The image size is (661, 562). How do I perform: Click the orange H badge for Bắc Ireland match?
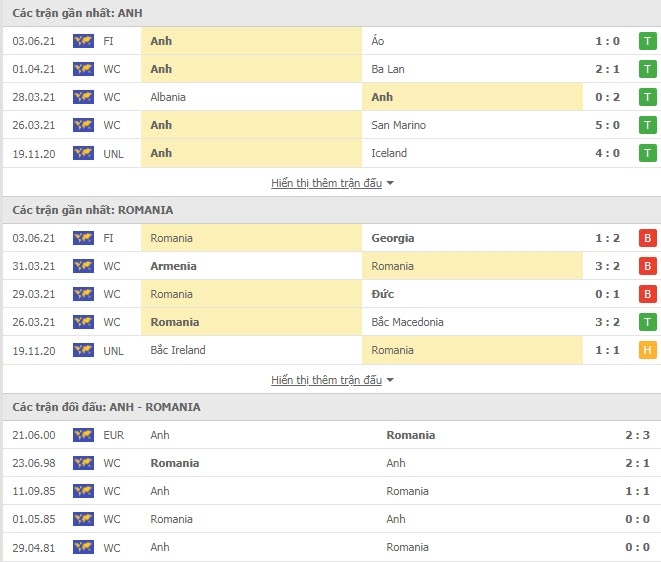(x=648, y=350)
